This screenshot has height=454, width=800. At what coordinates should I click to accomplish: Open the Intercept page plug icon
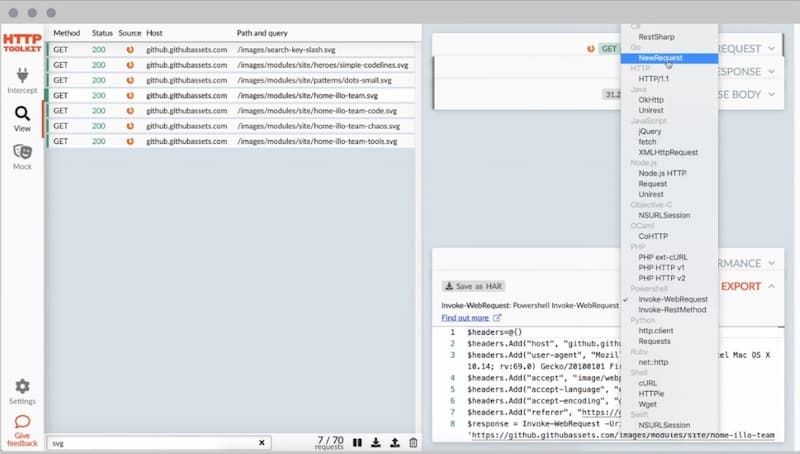(x=22, y=75)
